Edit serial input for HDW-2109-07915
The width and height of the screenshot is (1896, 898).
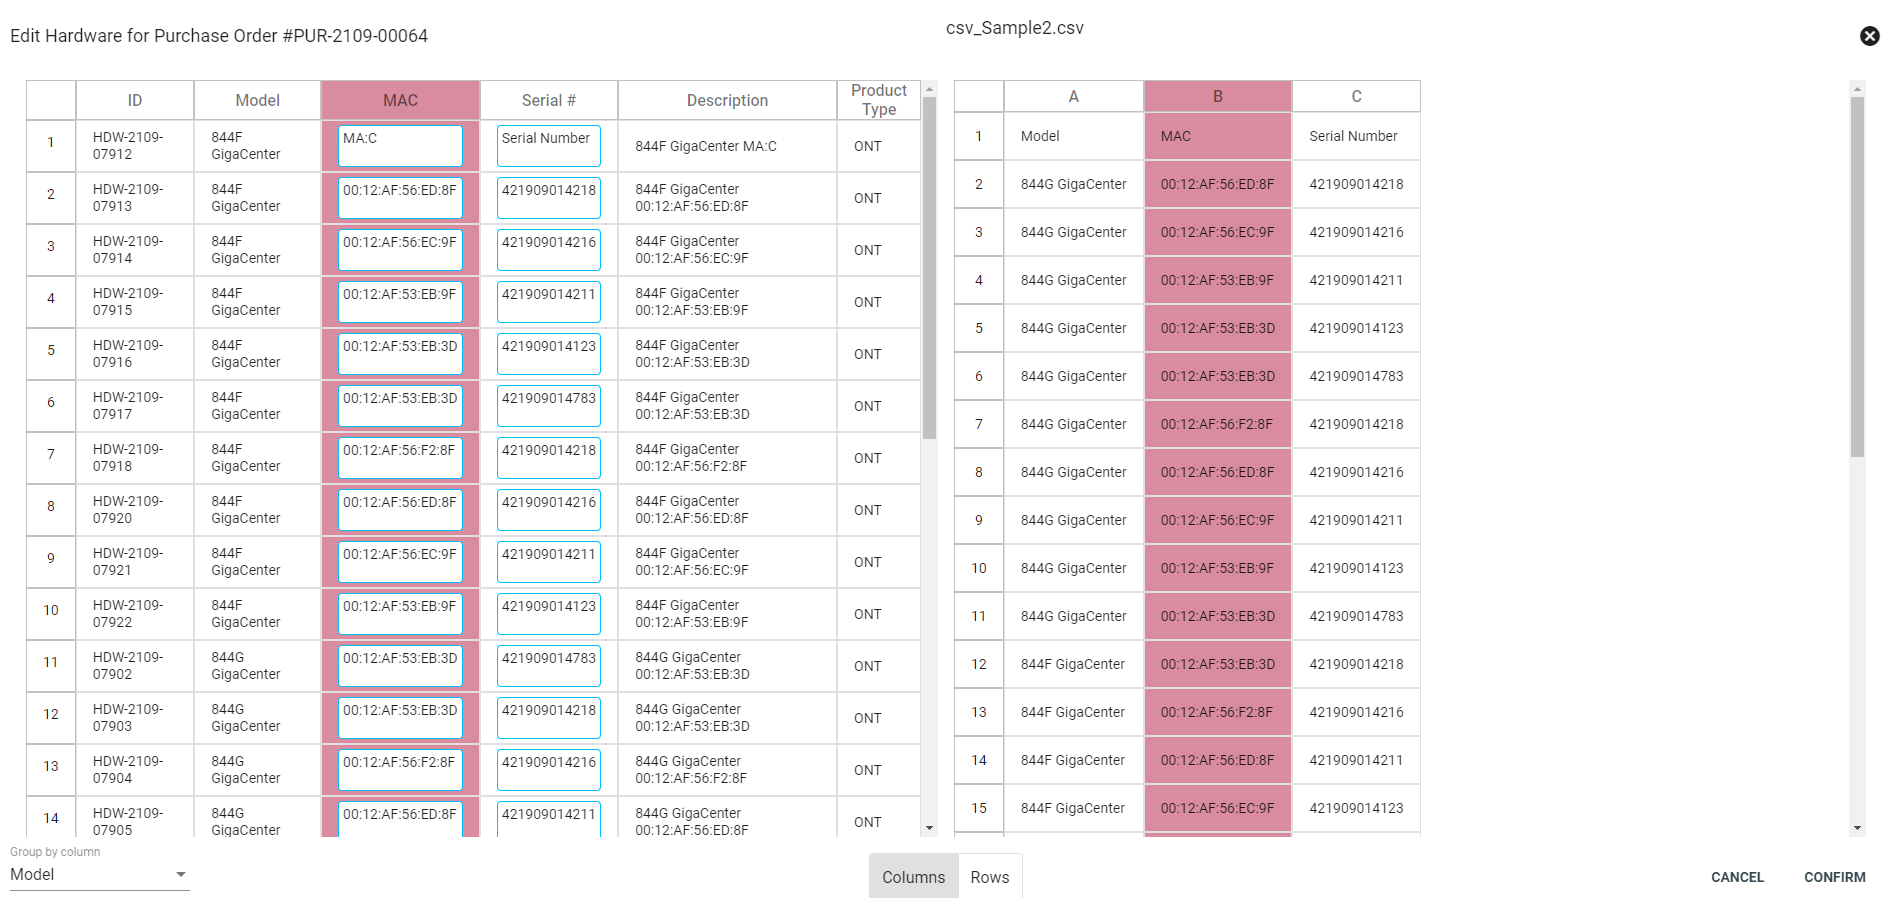click(549, 302)
